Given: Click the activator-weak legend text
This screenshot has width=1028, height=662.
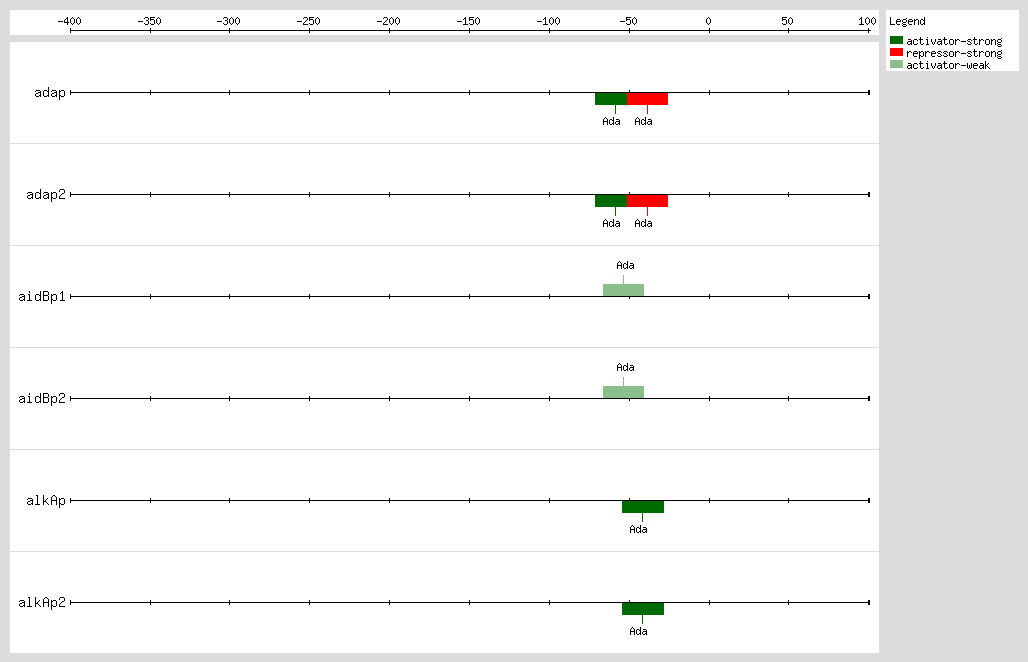Looking at the screenshot, I should pos(948,65).
